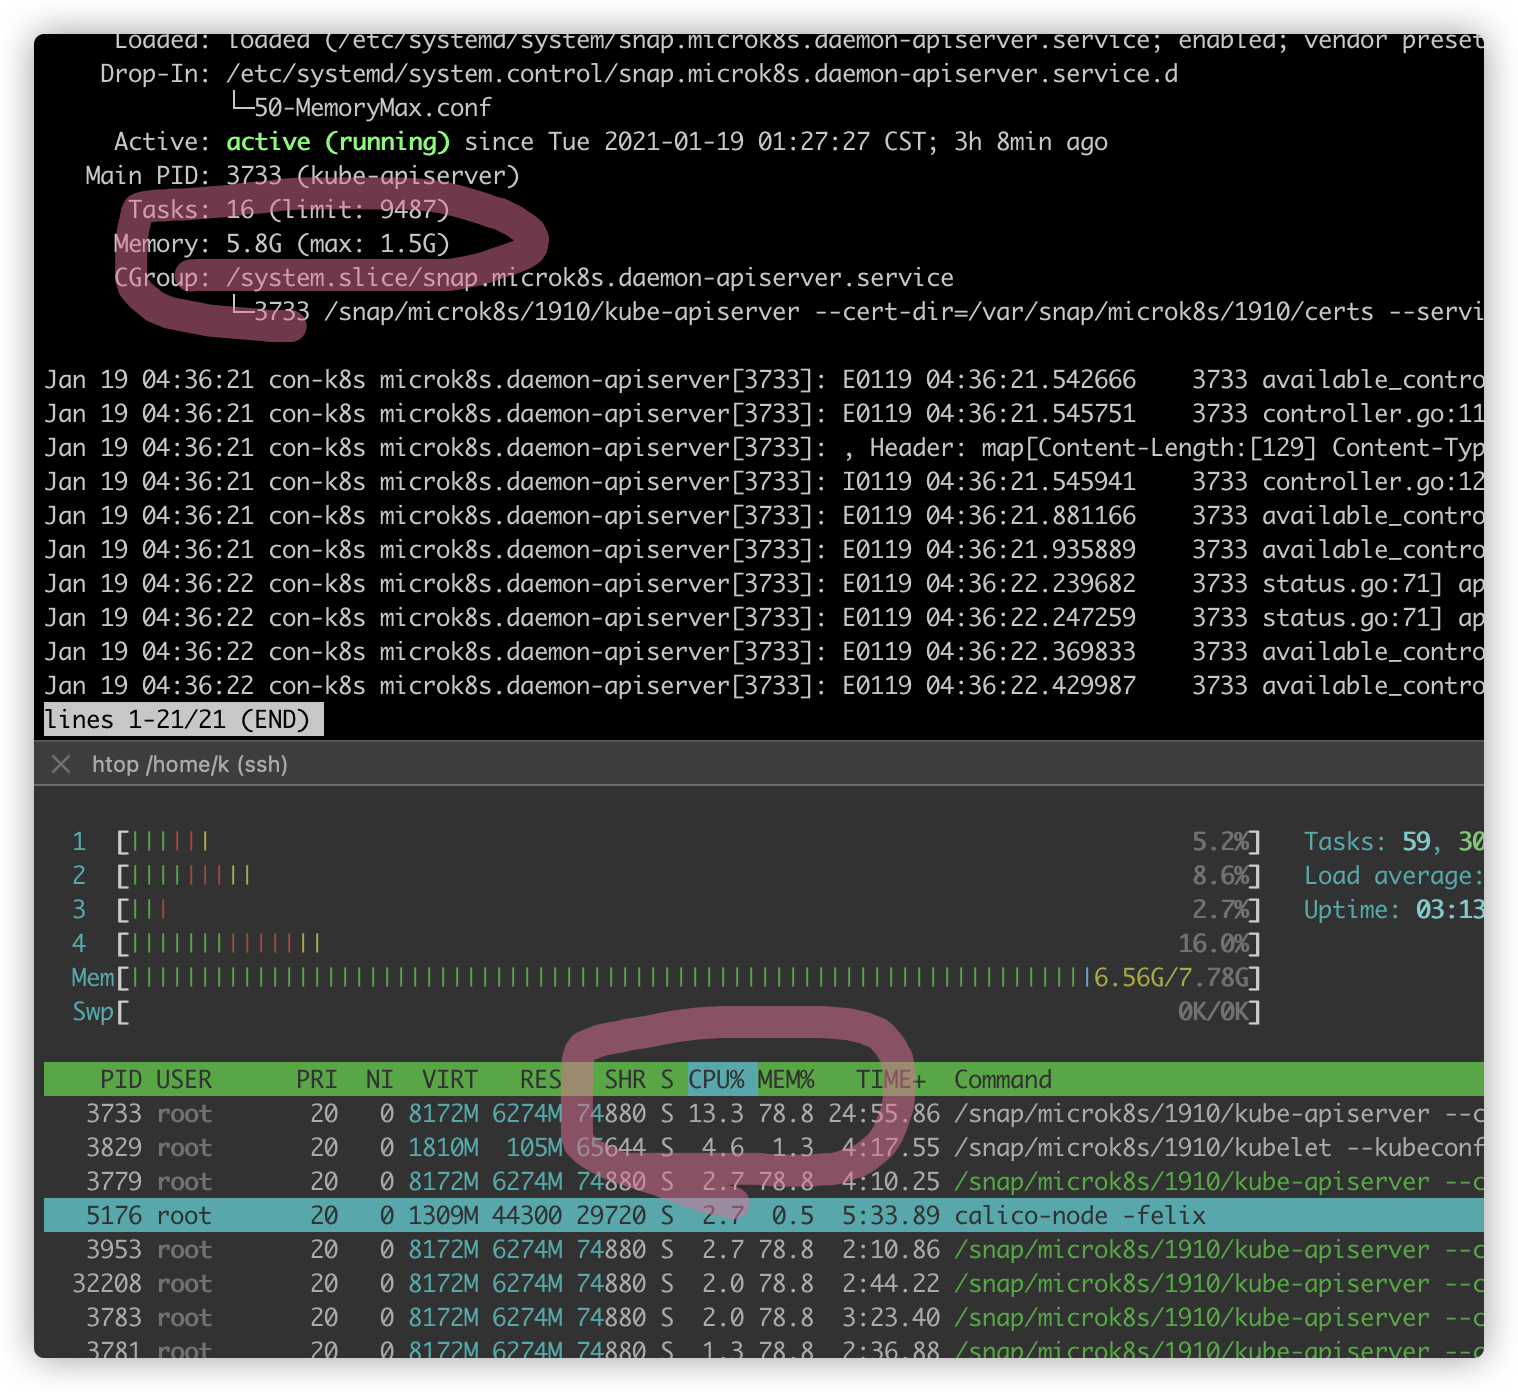Sort by the USER column header
Screen dimensions: 1518x1392
tap(183, 1079)
